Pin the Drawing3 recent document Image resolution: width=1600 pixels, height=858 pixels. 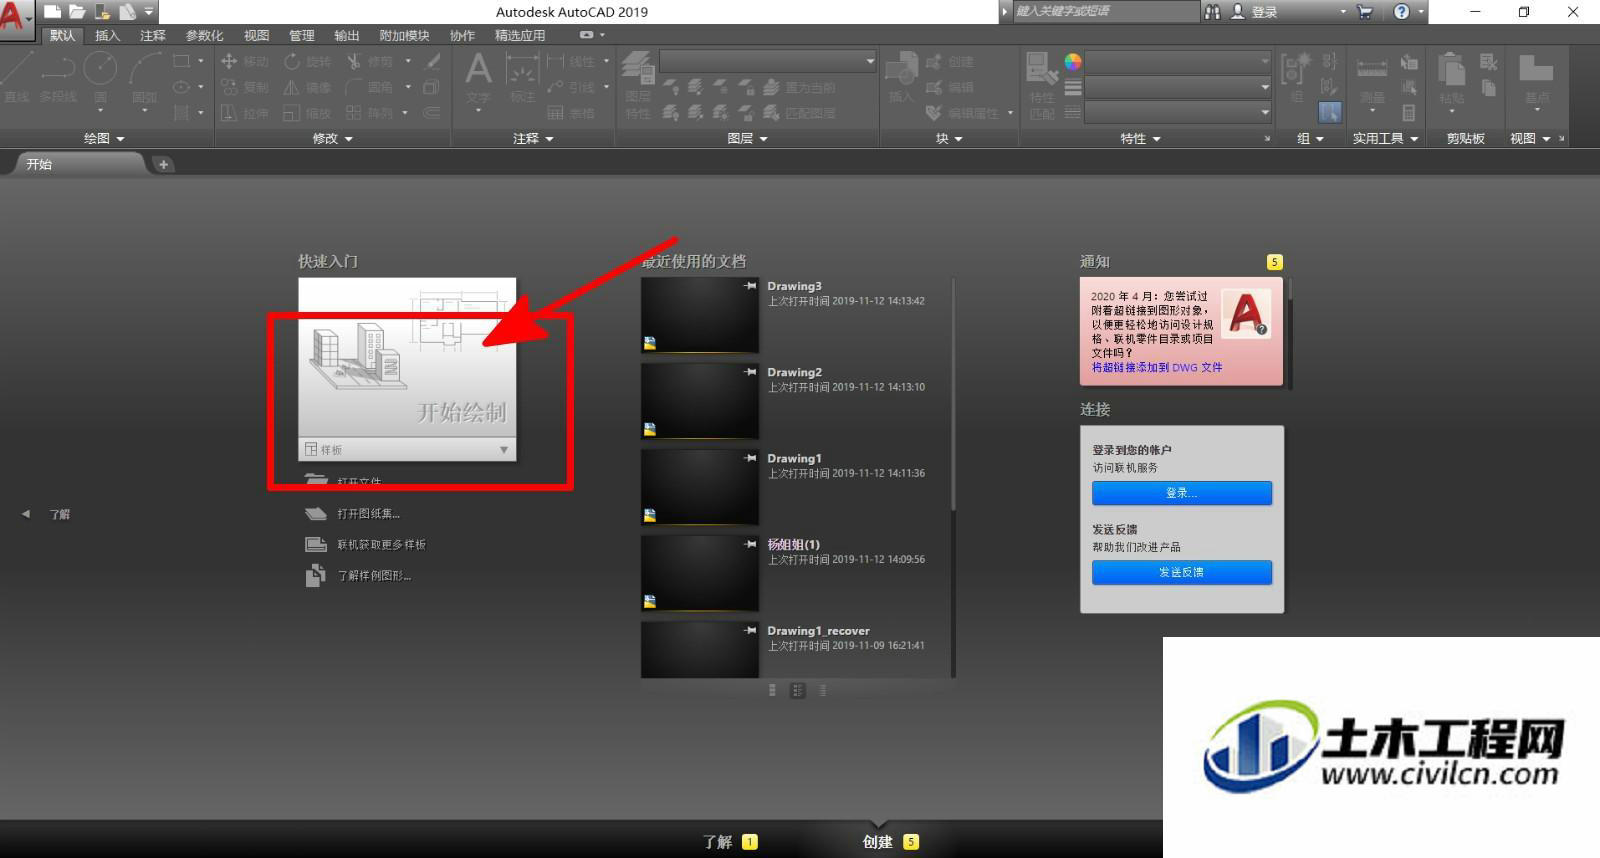750,286
